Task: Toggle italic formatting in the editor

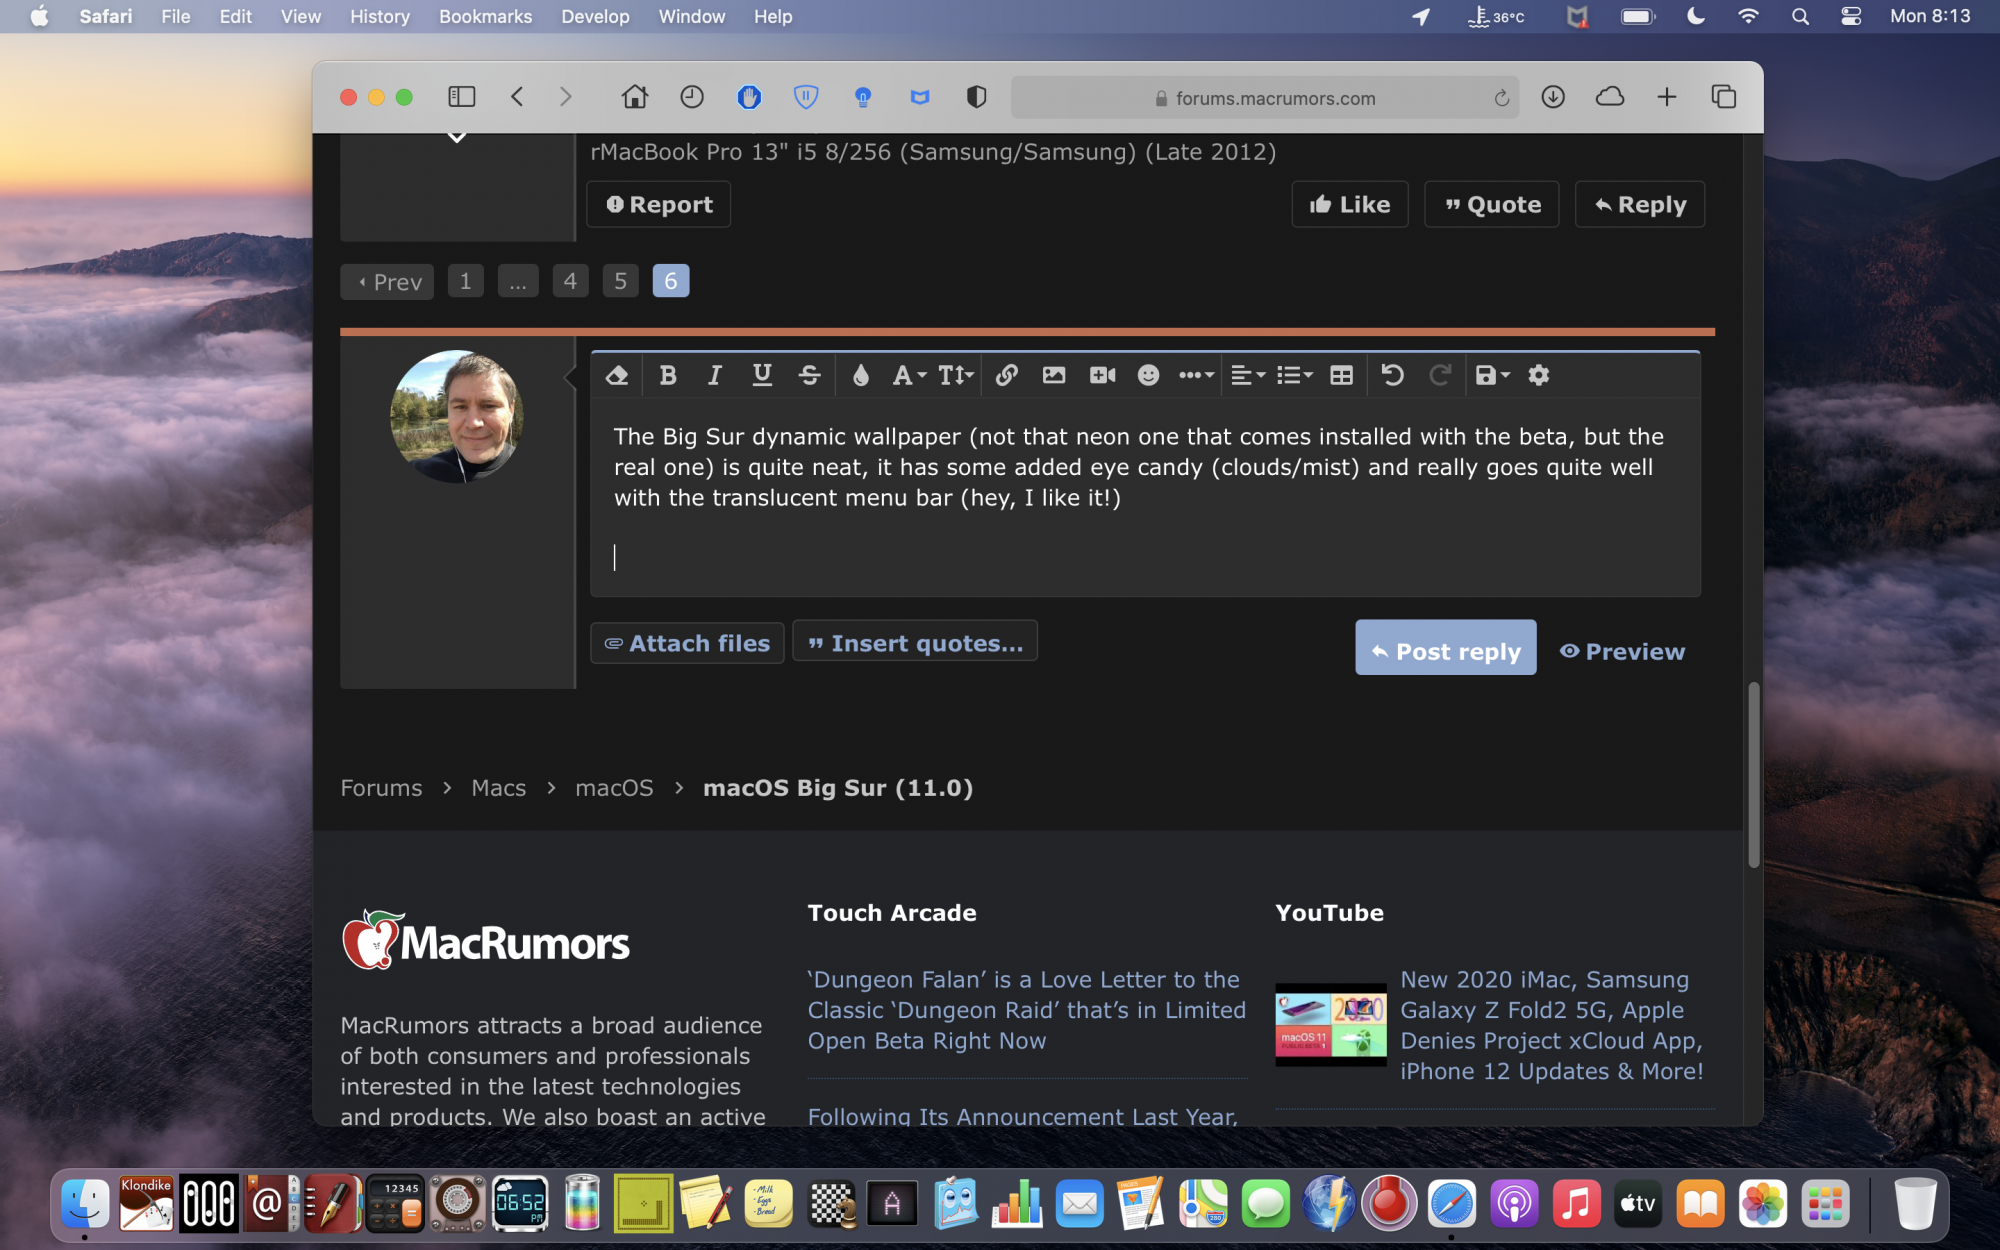Action: click(x=714, y=375)
